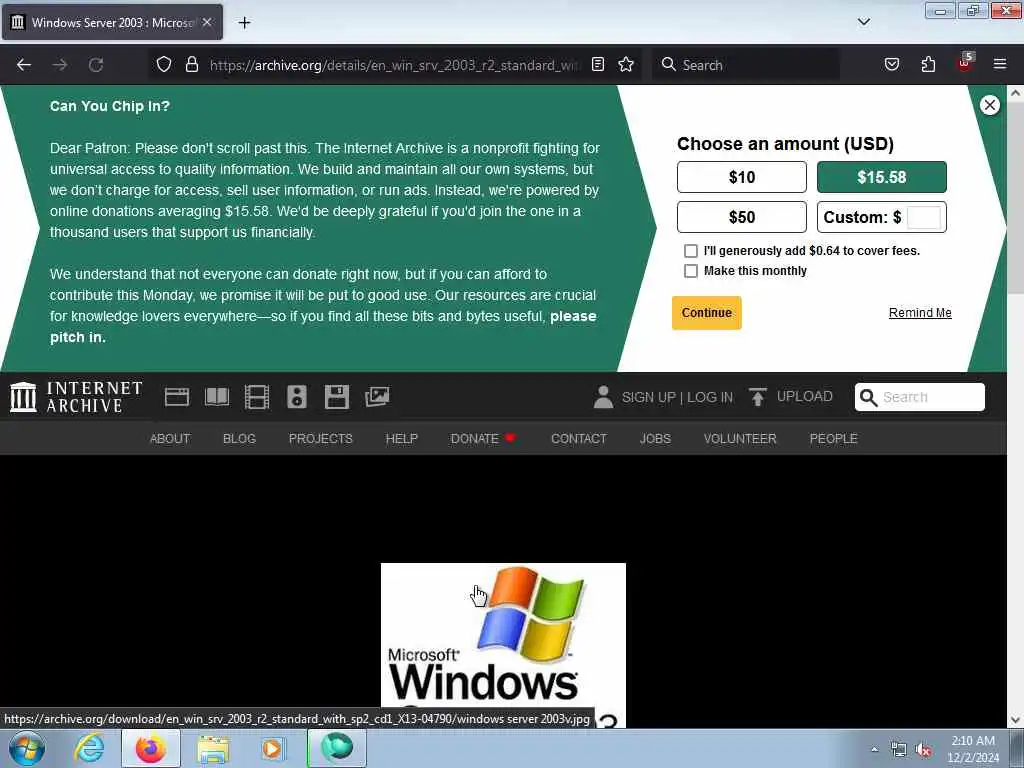This screenshot has height=768, width=1024.
Task: Open the DONATE menu item
Action: 483,439
